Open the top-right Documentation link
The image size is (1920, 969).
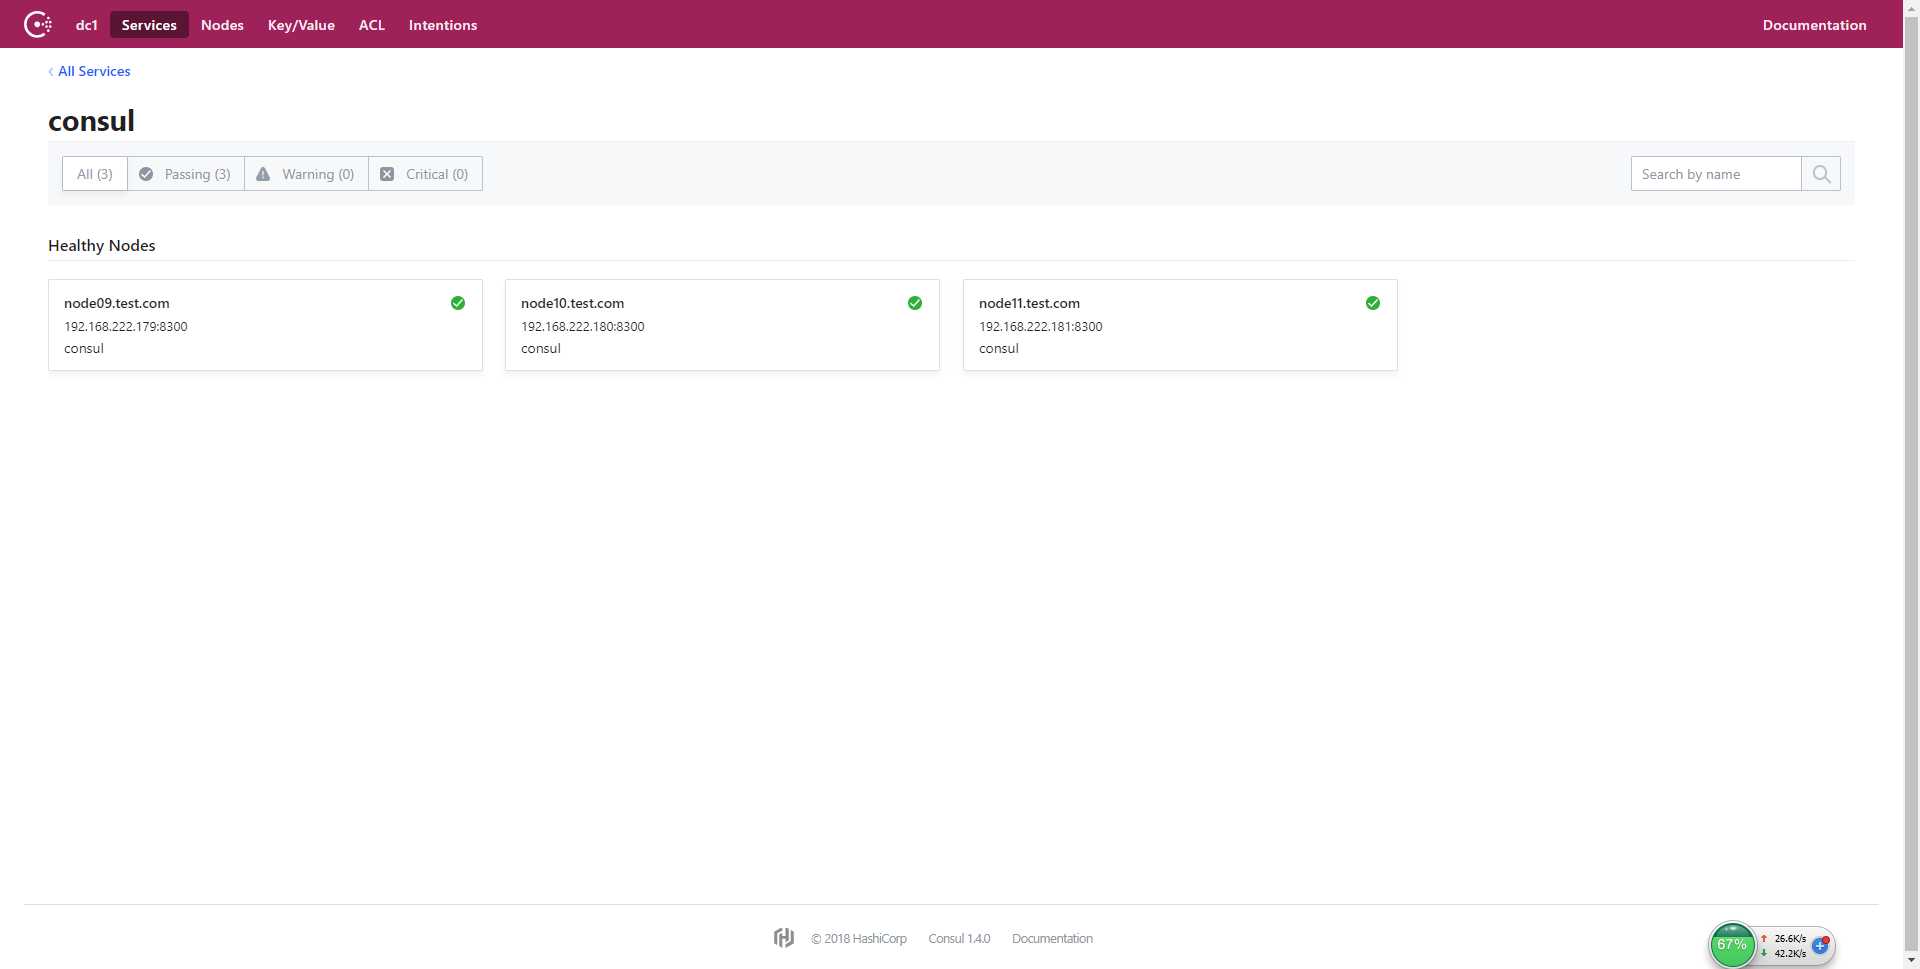pos(1814,25)
